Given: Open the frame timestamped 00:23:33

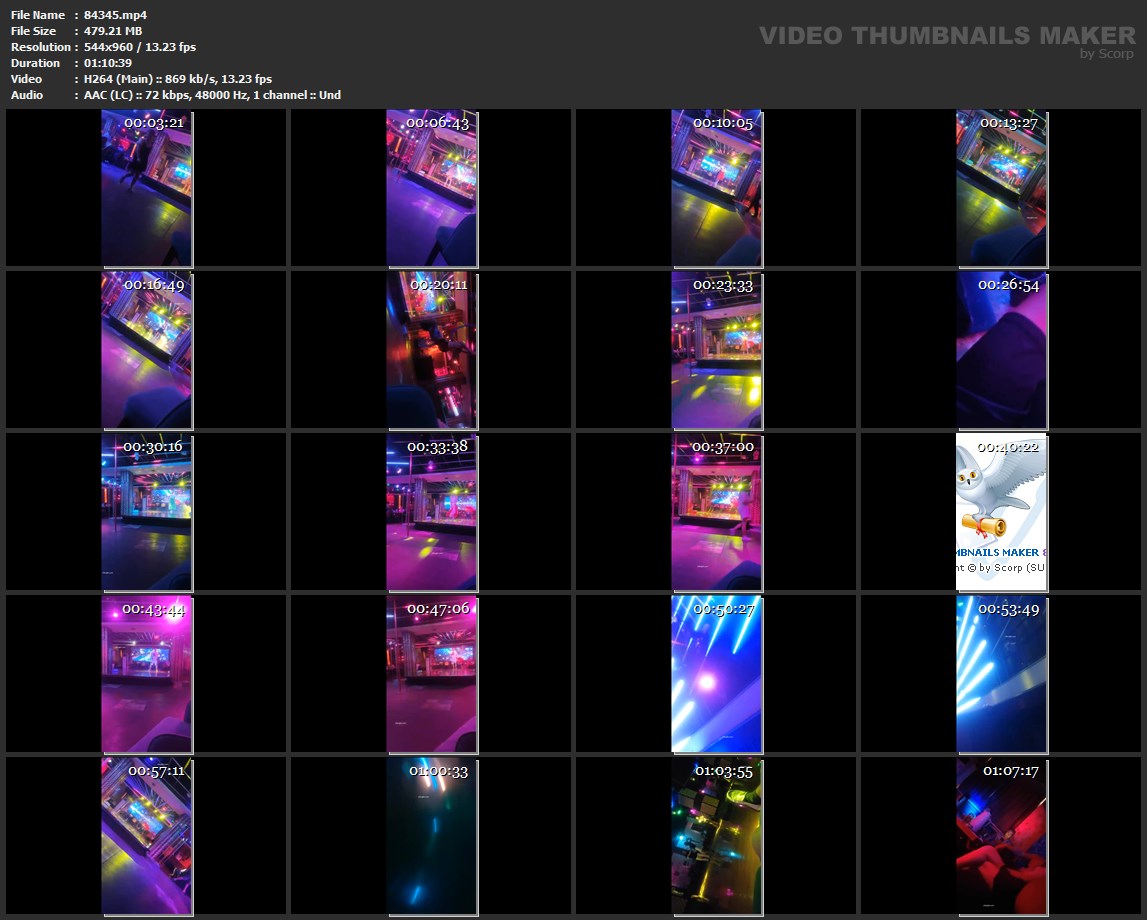Looking at the screenshot, I should 717,350.
